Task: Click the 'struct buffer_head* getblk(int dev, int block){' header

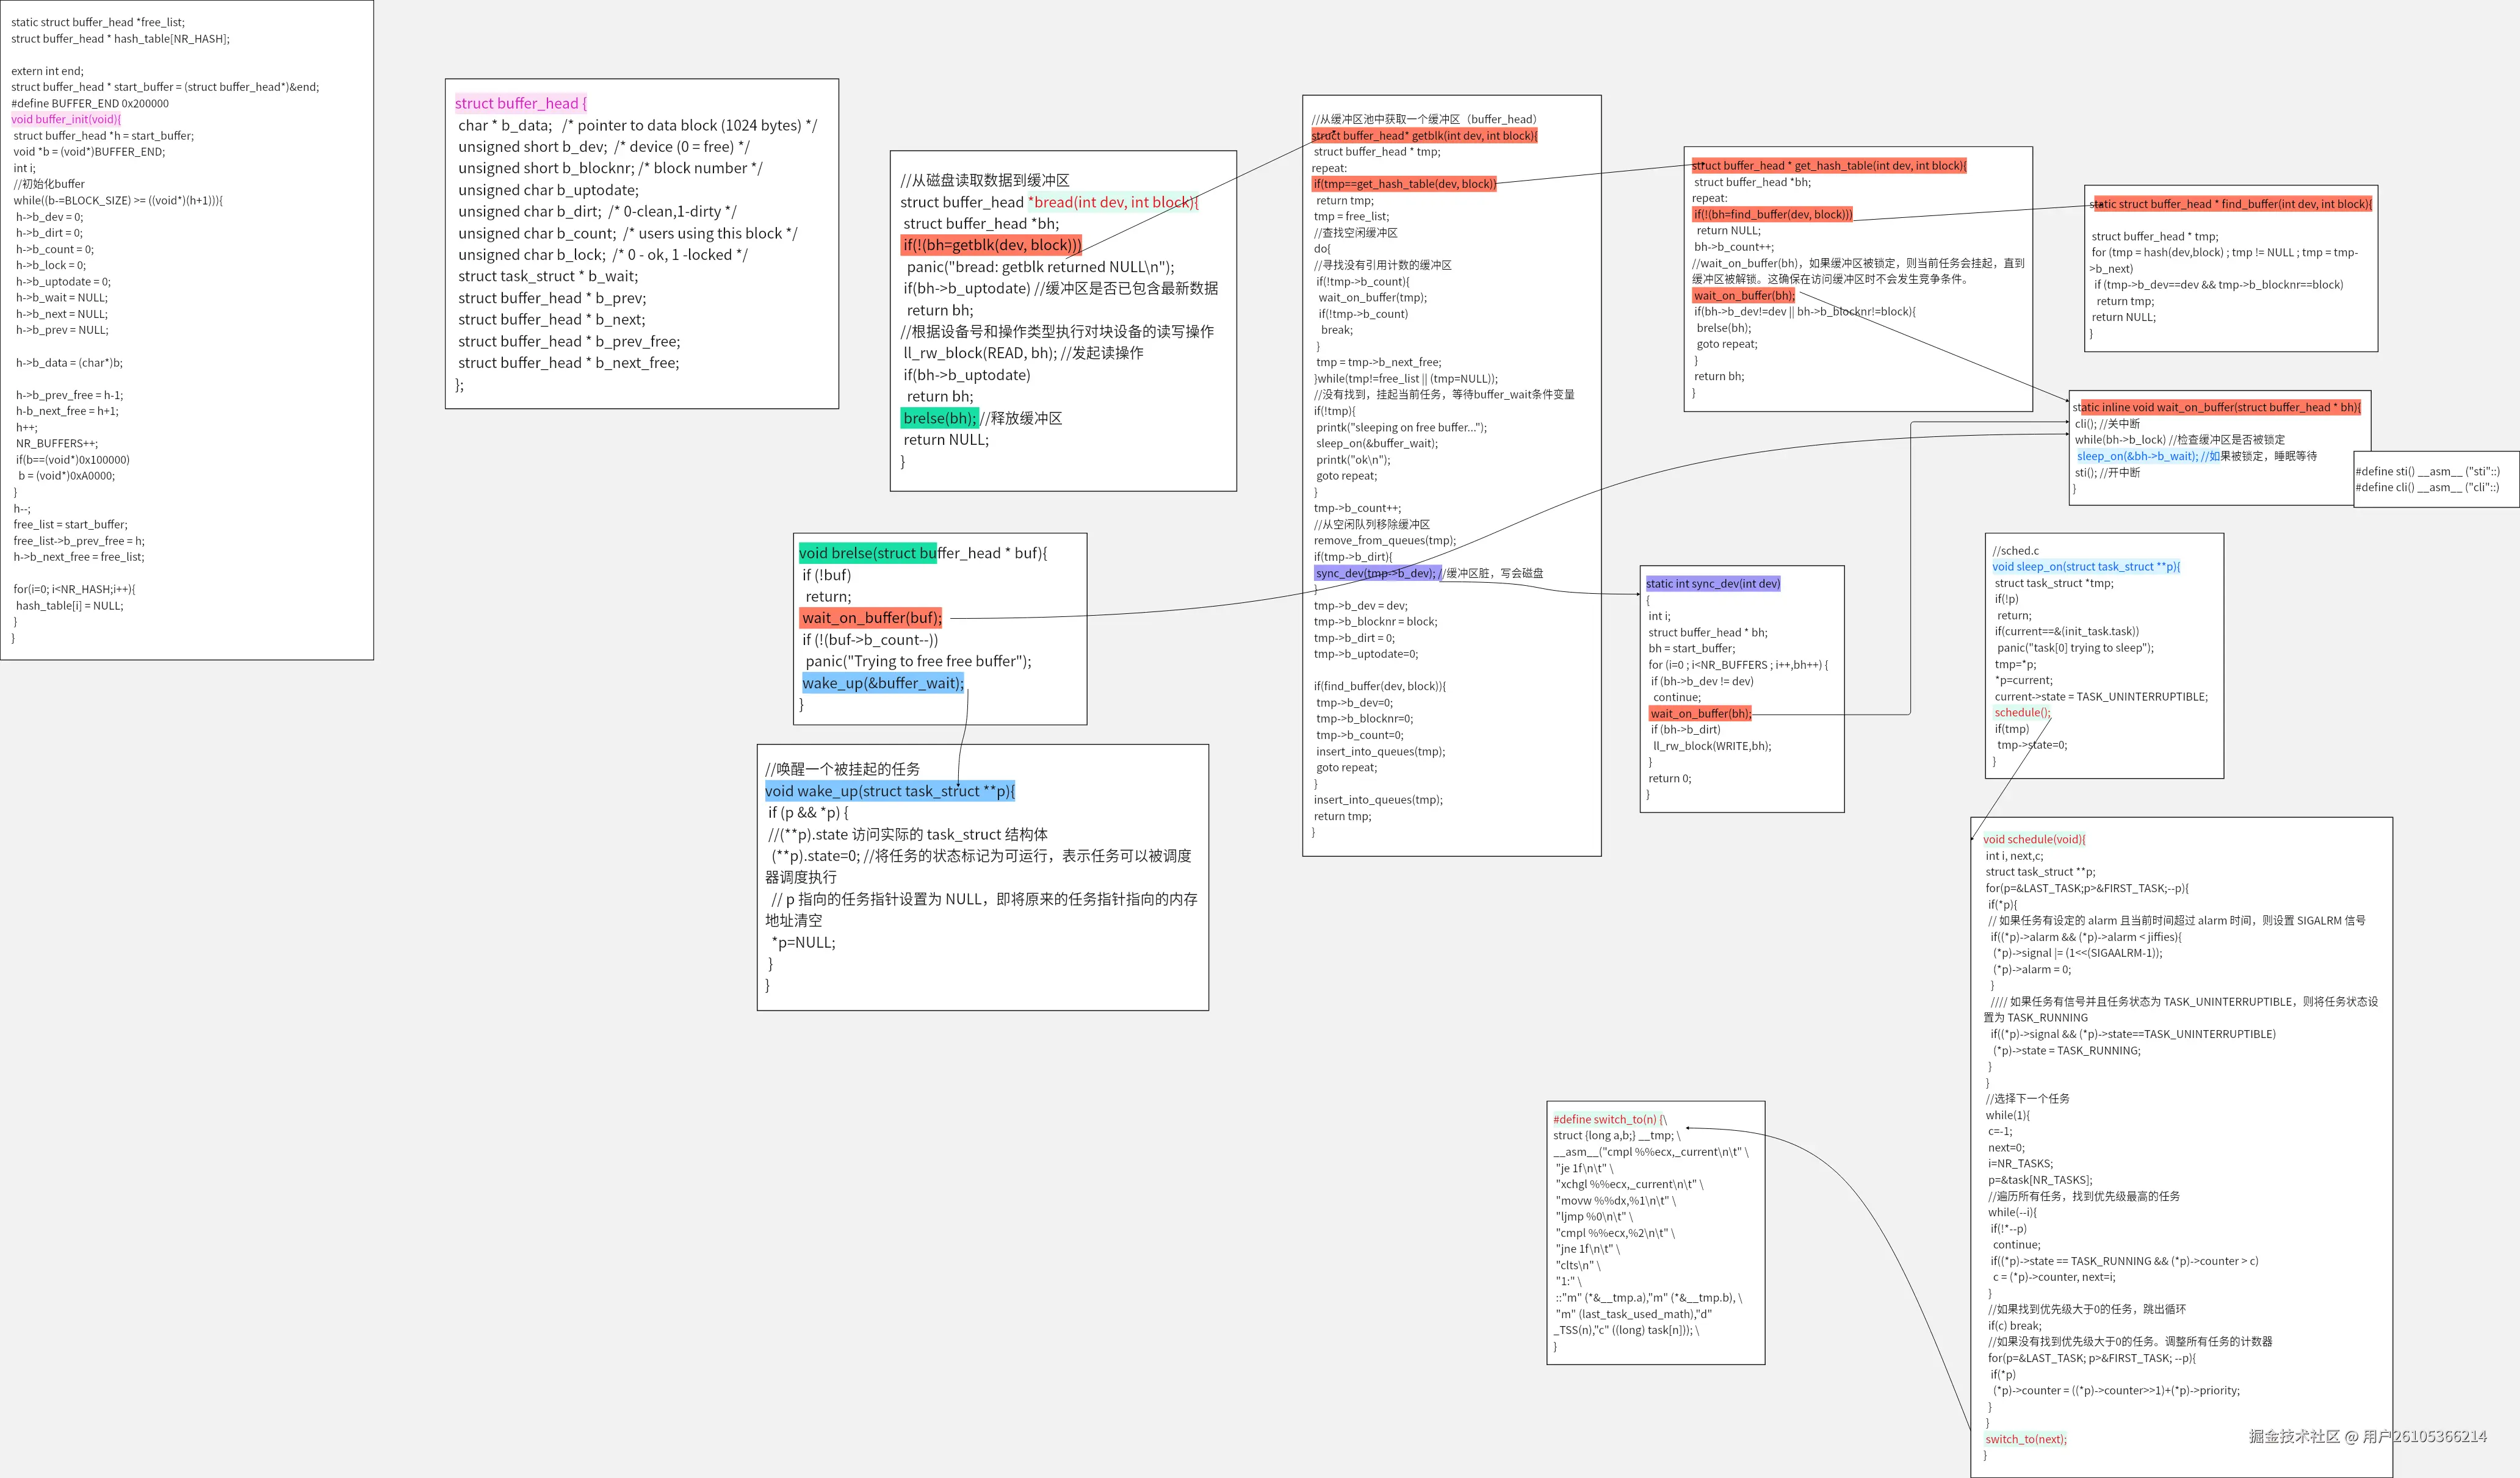Action: (x=1424, y=135)
